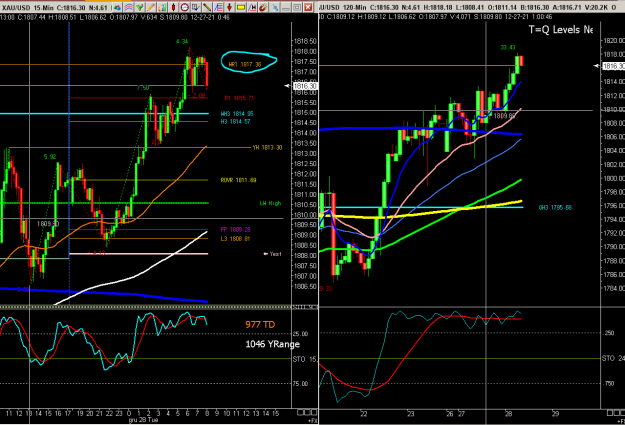
Task: Click the 'gru 28 Tue' date label
Action: point(144,420)
